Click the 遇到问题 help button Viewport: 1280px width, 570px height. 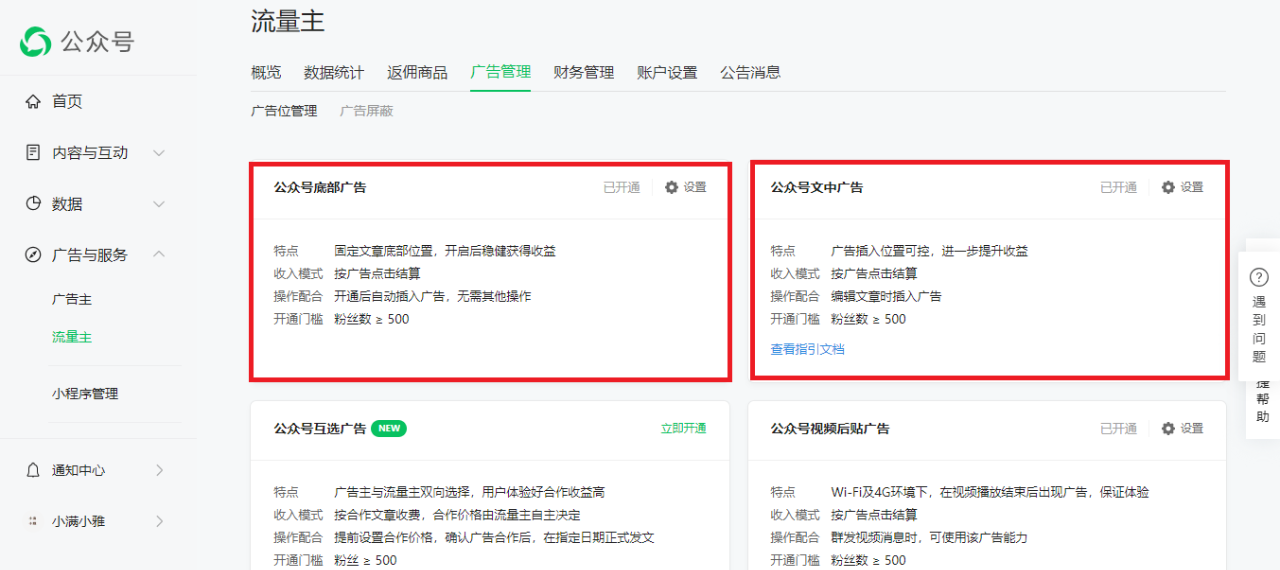click(1259, 316)
